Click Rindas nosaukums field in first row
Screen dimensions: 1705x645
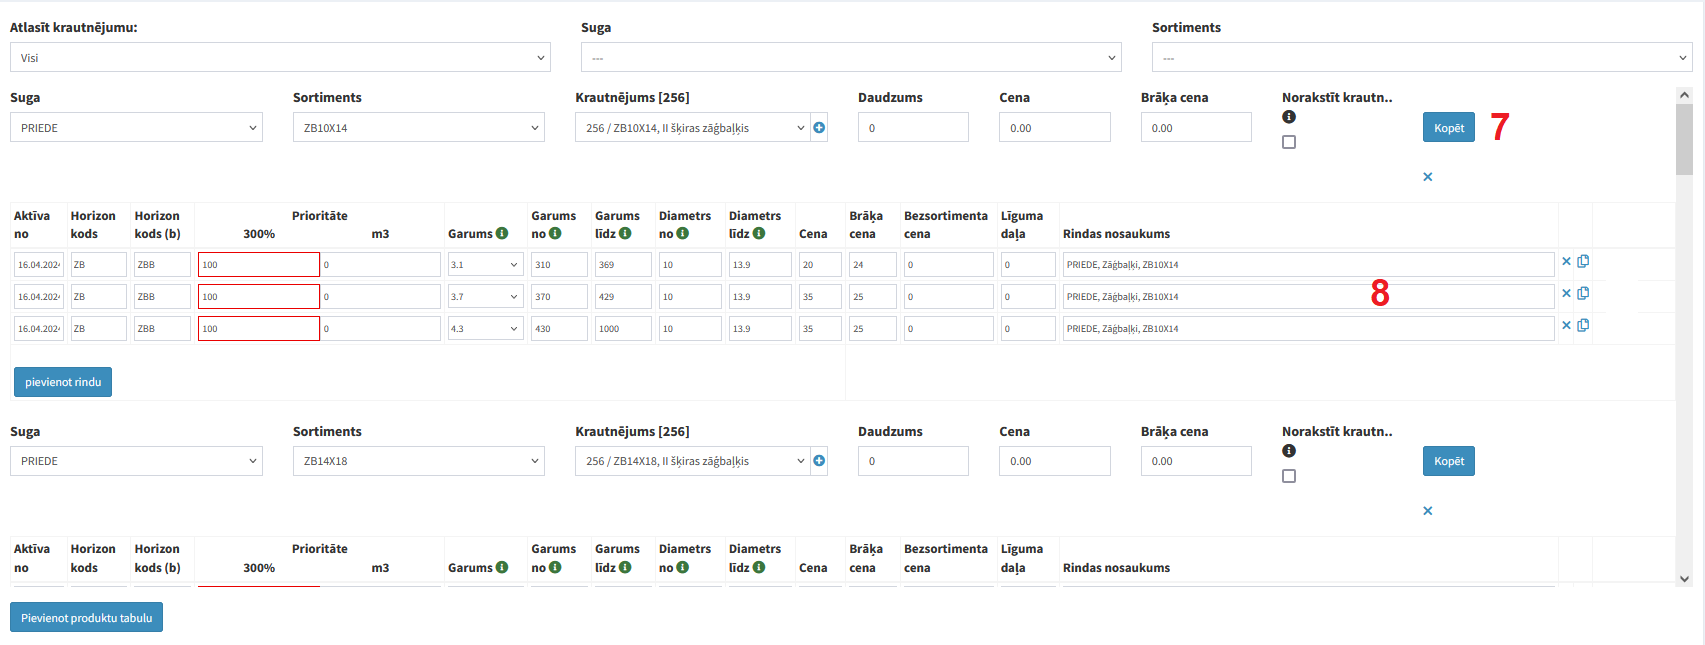1307,265
